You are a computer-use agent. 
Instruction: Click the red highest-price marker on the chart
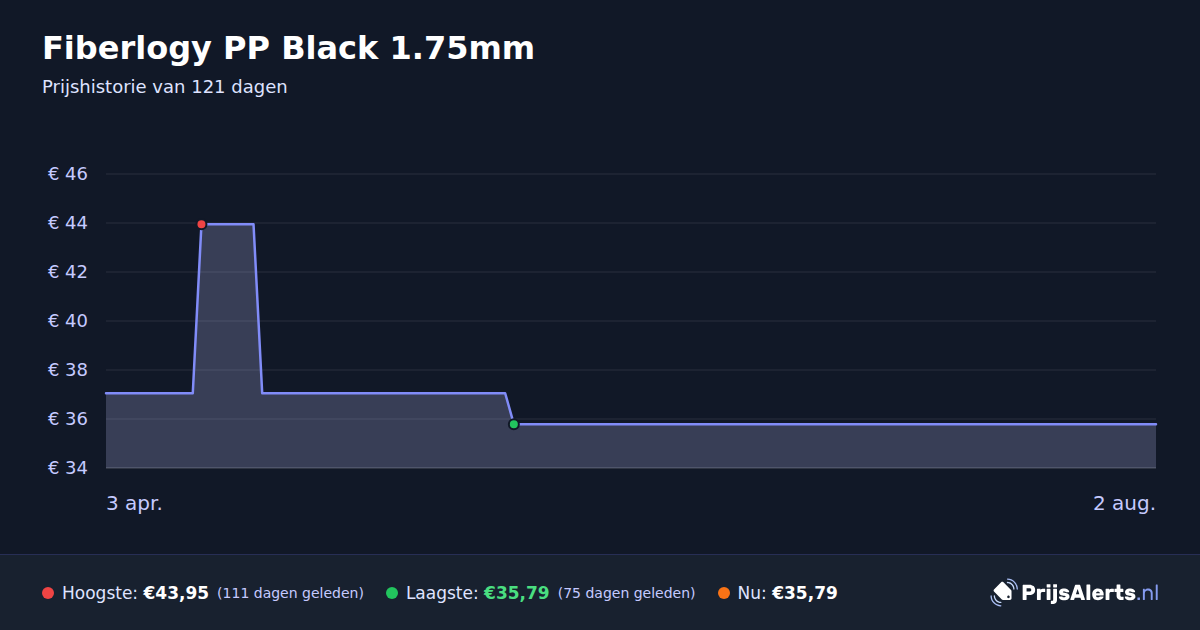(201, 224)
